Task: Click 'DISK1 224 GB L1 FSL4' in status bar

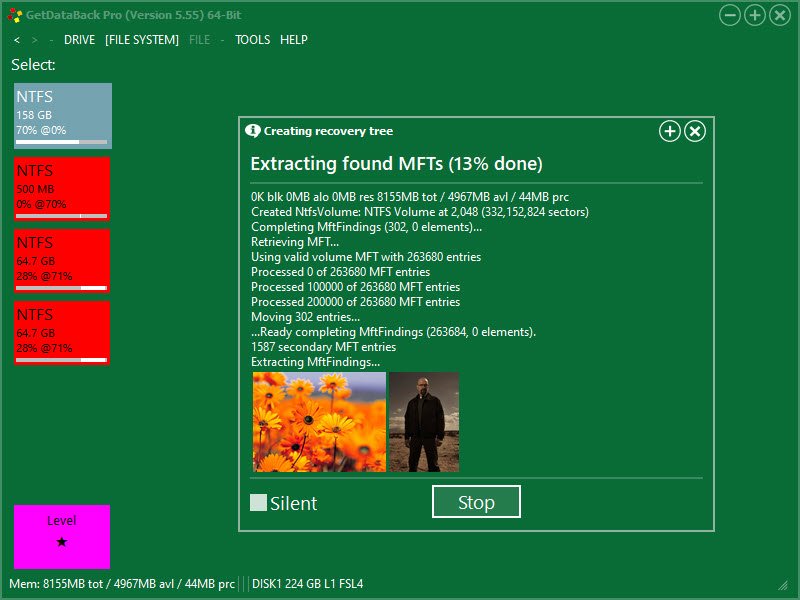Action: (x=308, y=584)
